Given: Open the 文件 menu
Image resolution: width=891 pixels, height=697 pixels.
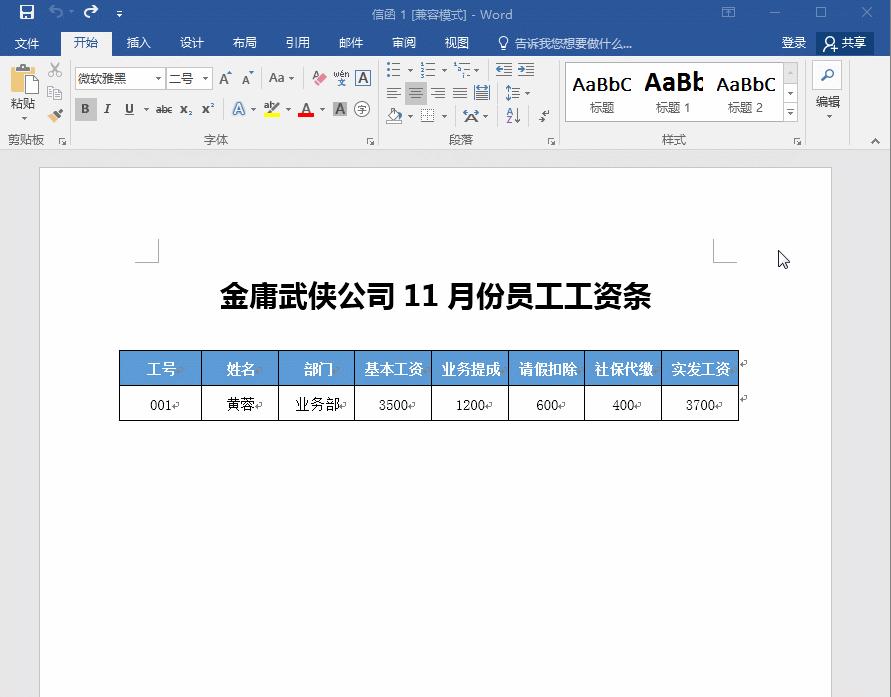Looking at the screenshot, I should click(x=29, y=43).
